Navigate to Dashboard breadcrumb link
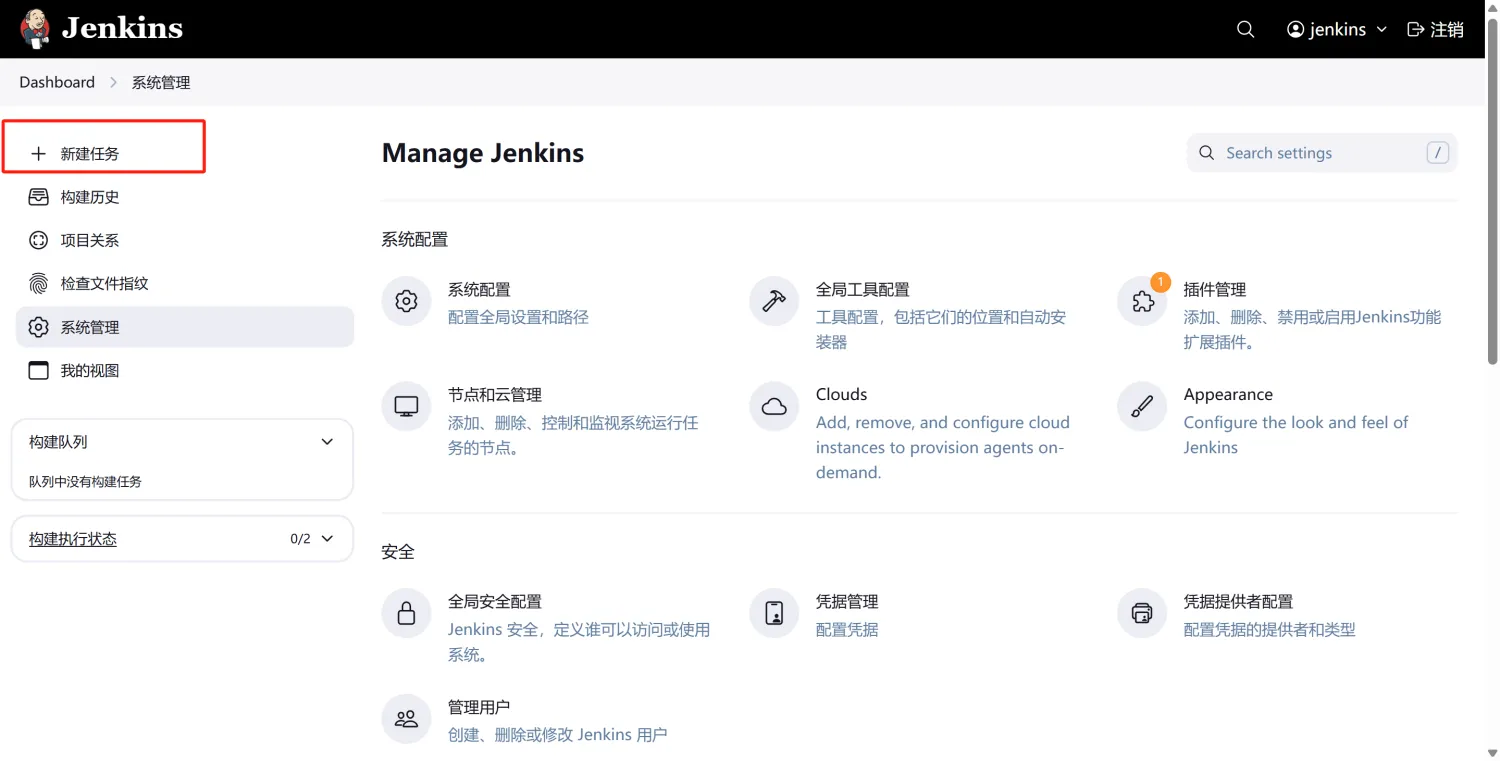Screen dimensions: 1500x761 [57, 82]
